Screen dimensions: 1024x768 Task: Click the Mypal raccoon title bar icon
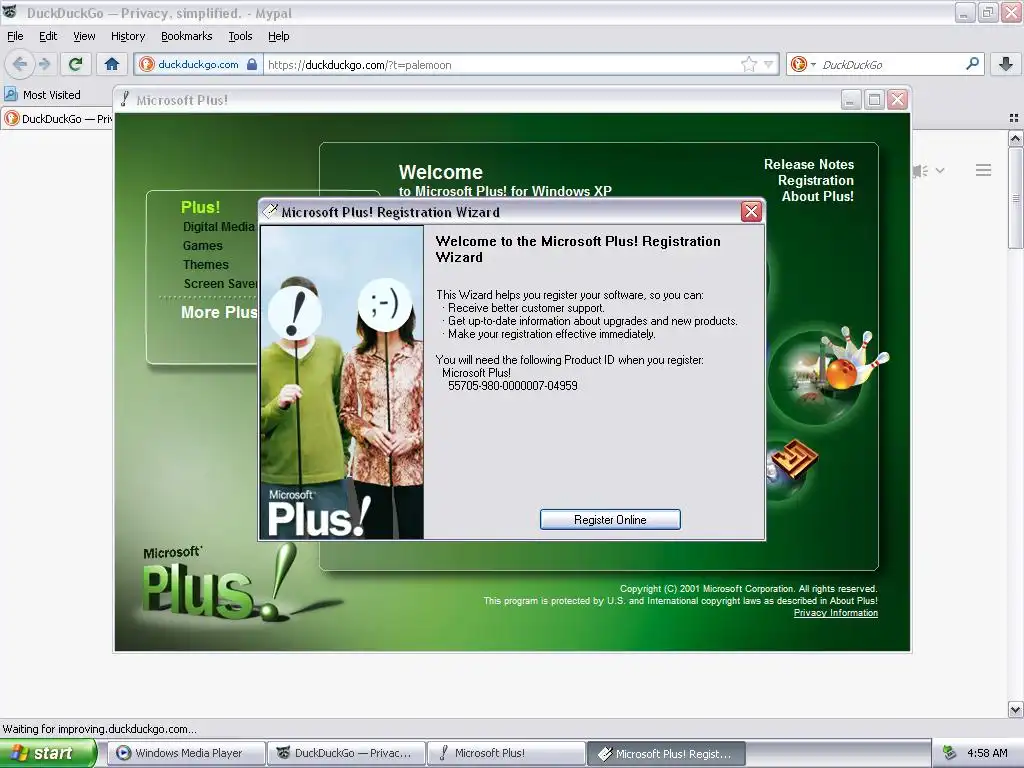[10, 12]
